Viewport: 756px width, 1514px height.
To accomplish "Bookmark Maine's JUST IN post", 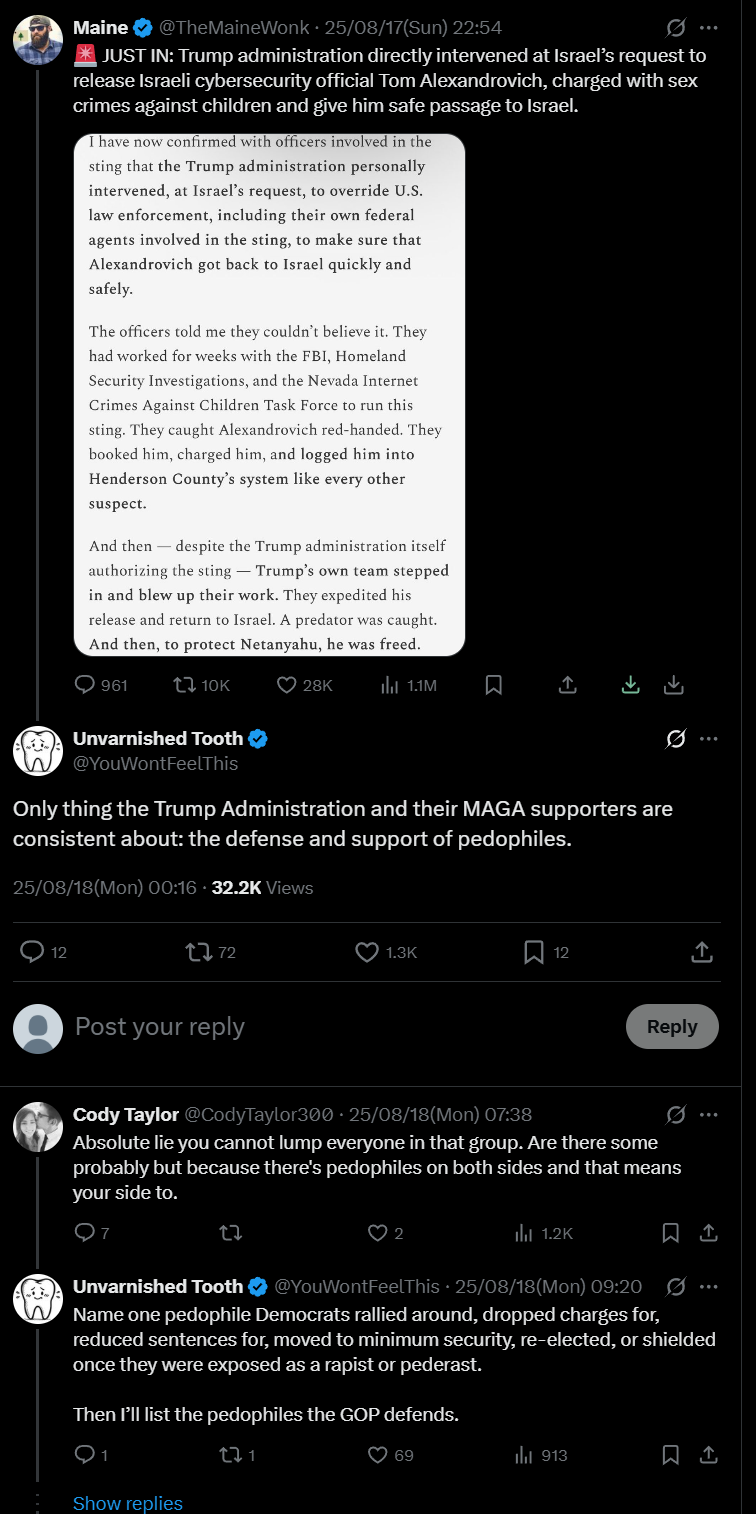I will 493,685.
